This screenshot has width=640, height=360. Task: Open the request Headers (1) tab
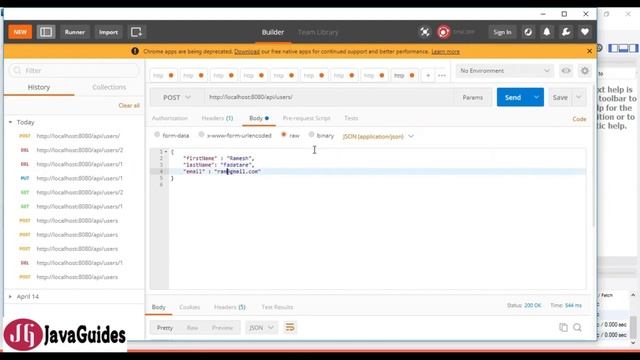click(217, 118)
